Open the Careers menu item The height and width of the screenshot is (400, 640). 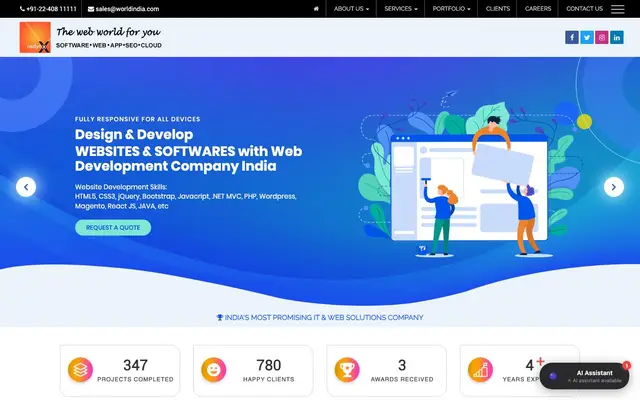pos(538,9)
